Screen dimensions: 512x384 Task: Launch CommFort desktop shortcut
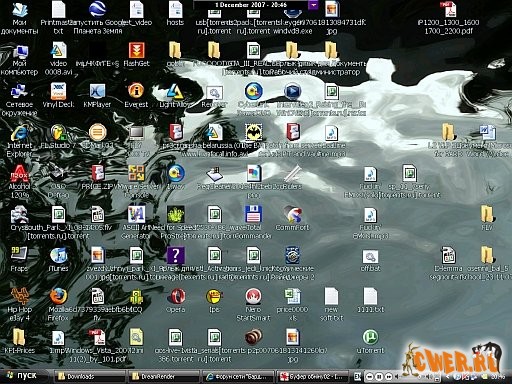click(292, 218)
